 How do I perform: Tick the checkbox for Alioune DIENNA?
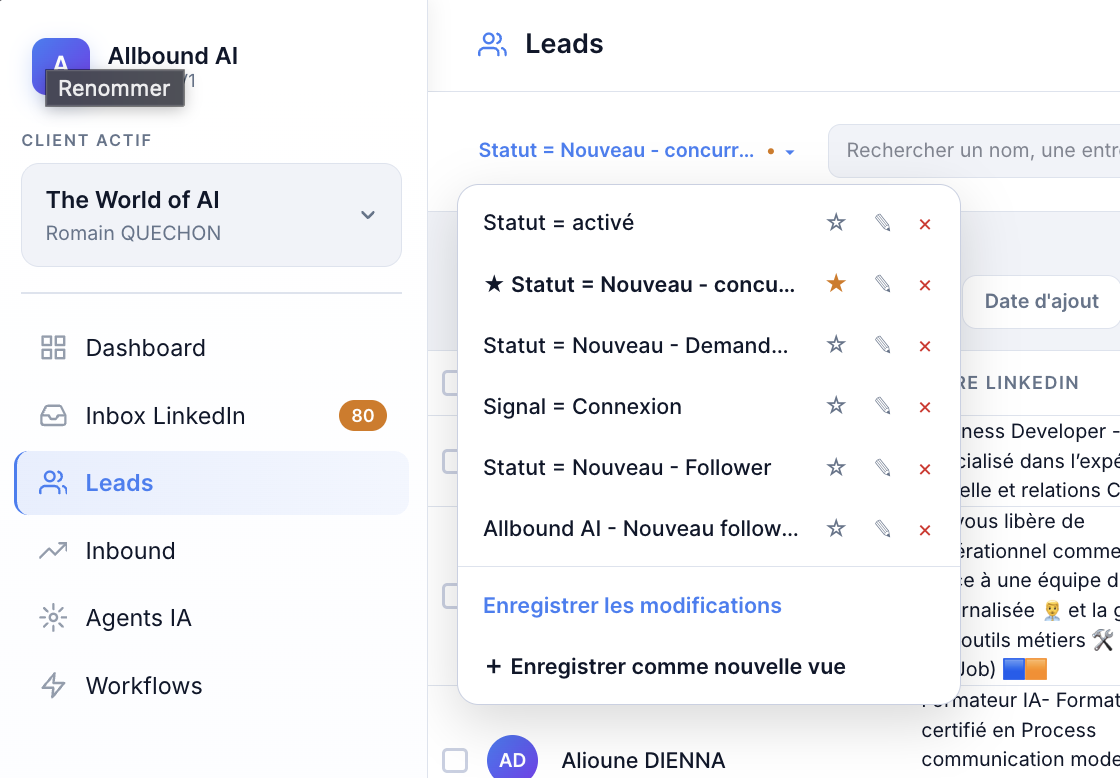click(x=454, y=761)
